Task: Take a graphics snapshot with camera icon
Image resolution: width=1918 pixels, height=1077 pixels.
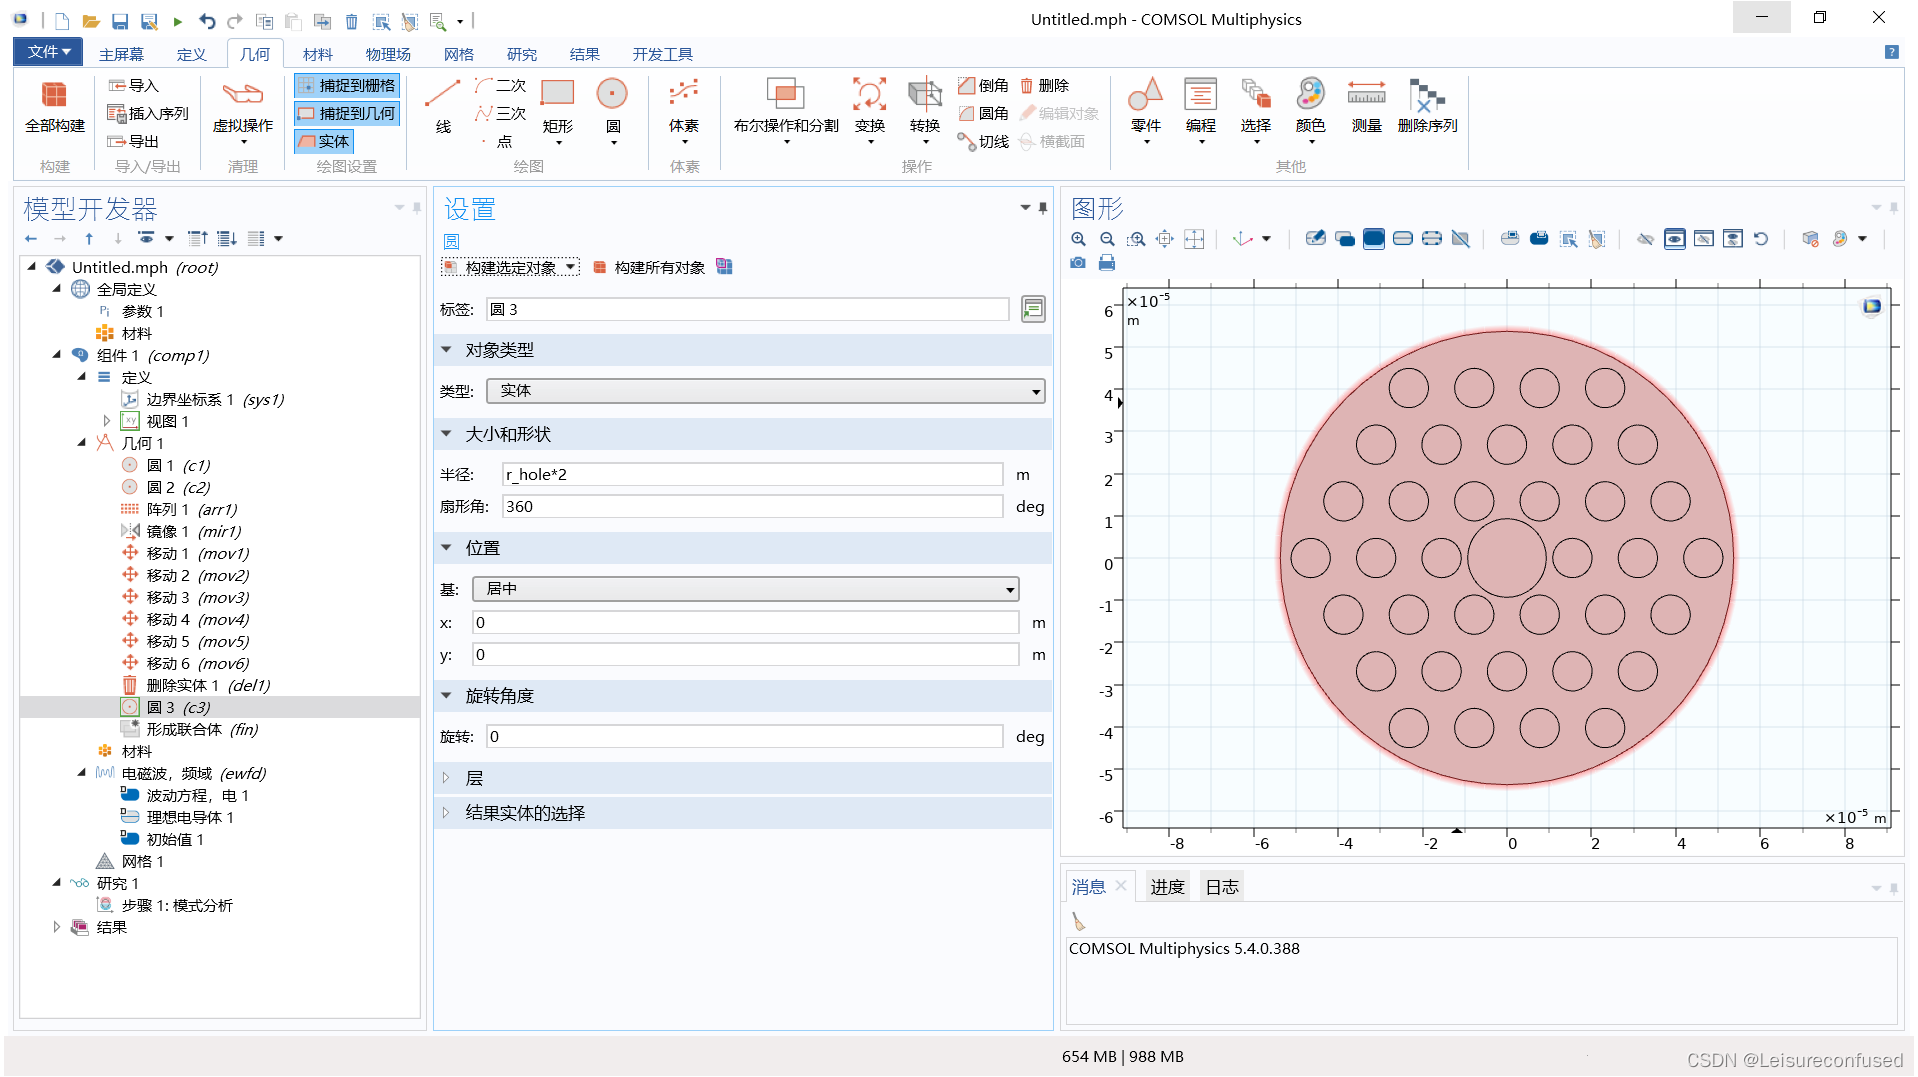Action: 1078,263
